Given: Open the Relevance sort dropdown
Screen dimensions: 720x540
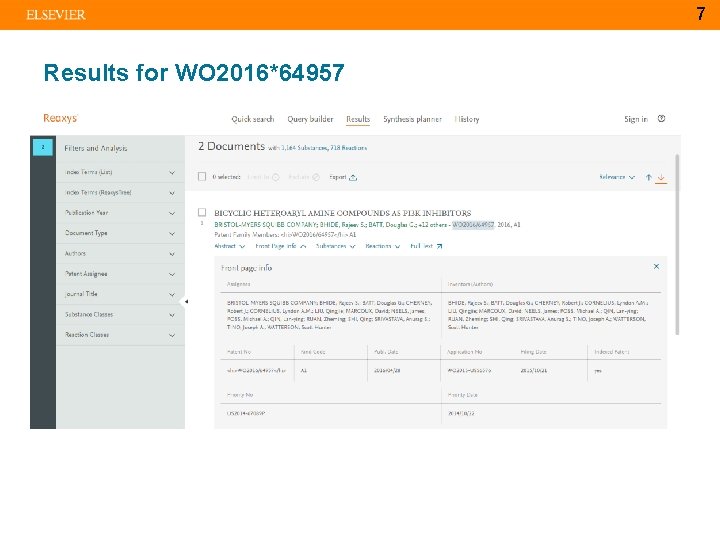Looking at the screenshot, I should click(x=617, y=177).
